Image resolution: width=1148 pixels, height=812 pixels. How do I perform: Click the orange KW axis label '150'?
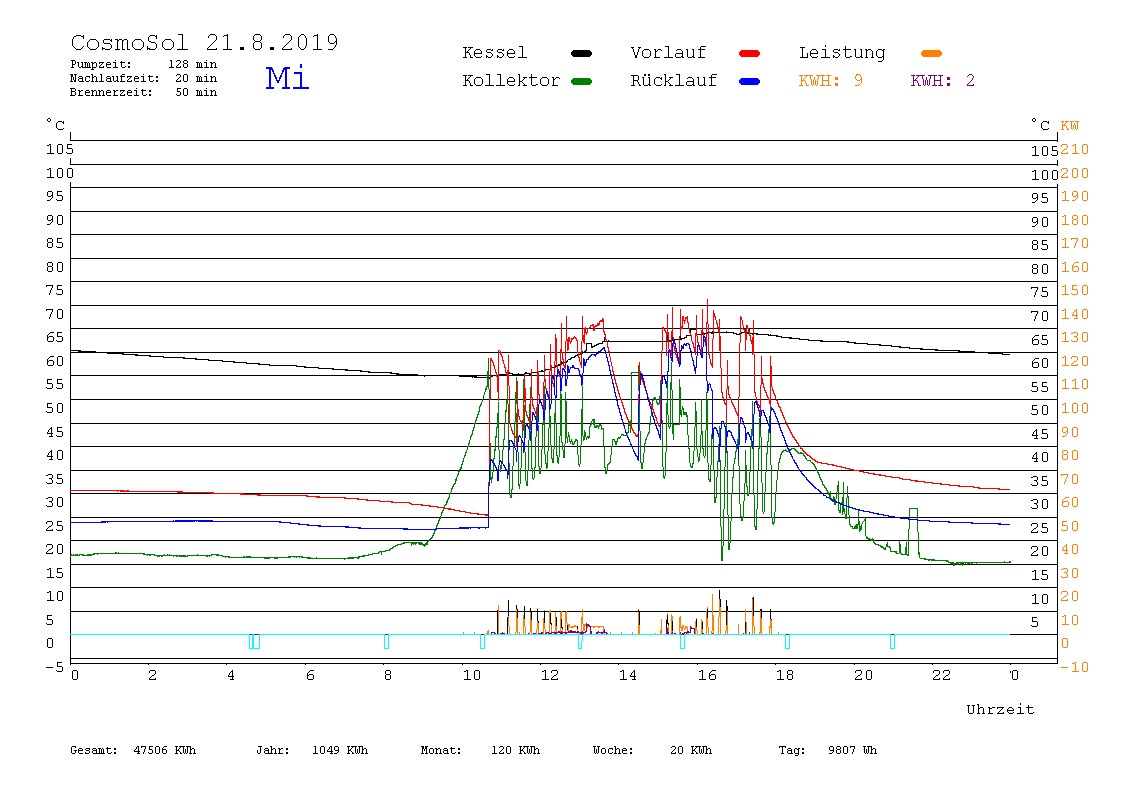coord(1075,291)
